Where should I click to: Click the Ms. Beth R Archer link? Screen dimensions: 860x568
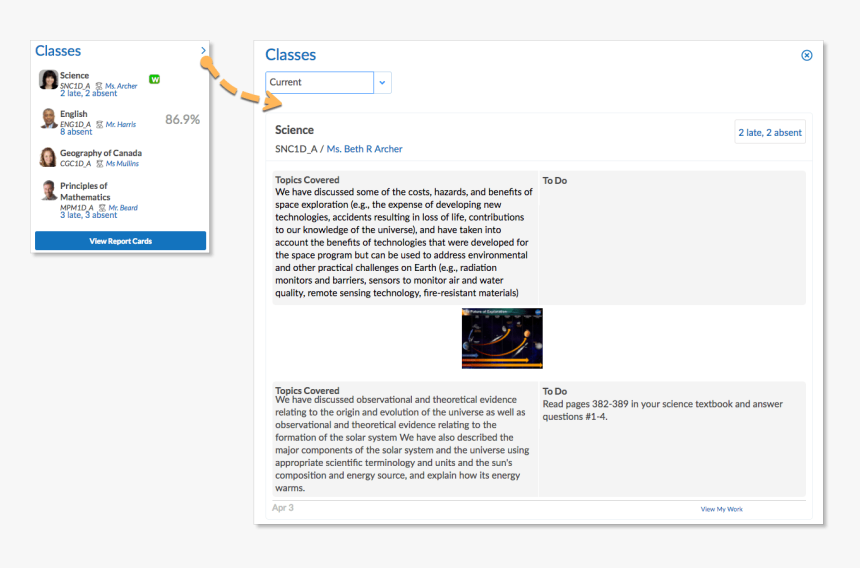point(364,149)
